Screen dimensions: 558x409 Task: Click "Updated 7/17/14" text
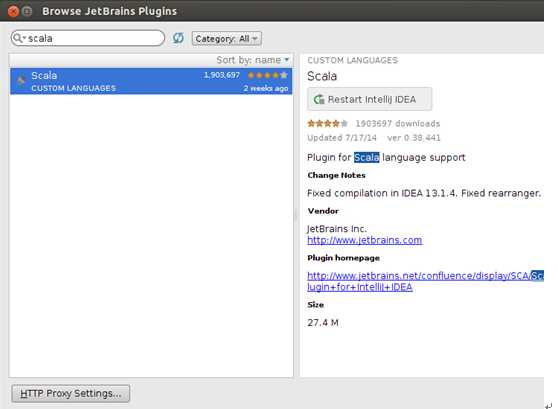click(342, 138)
